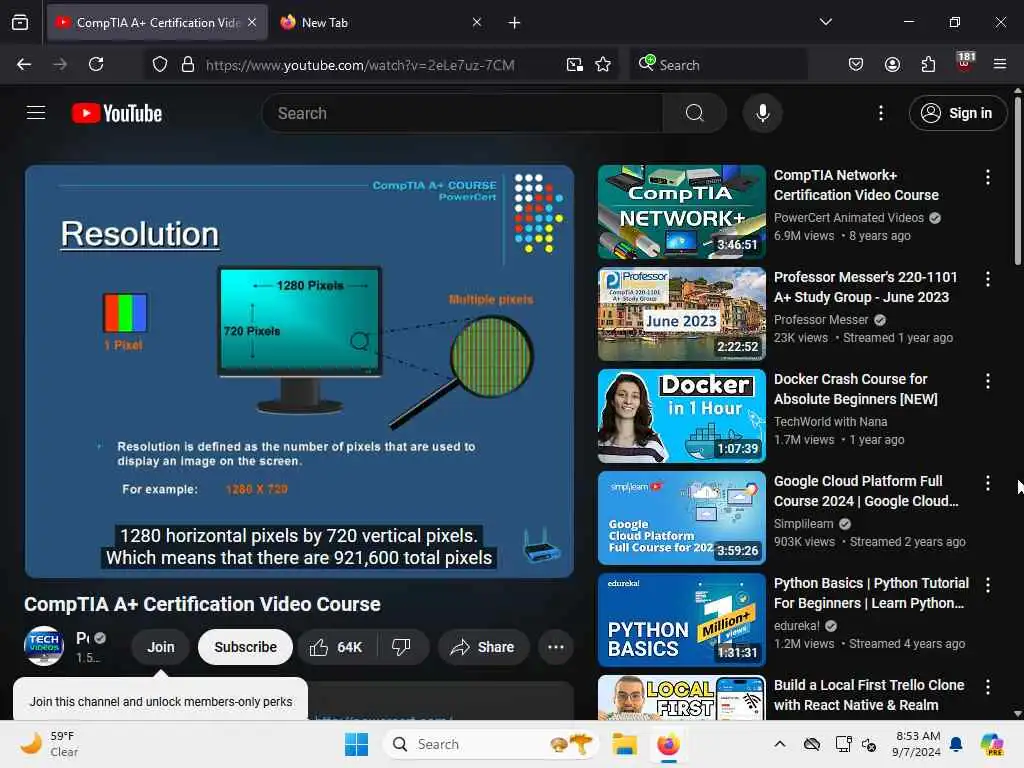1024x768 pixels.
Task: Join the channel membership
Action: click(x=161, y=647)
